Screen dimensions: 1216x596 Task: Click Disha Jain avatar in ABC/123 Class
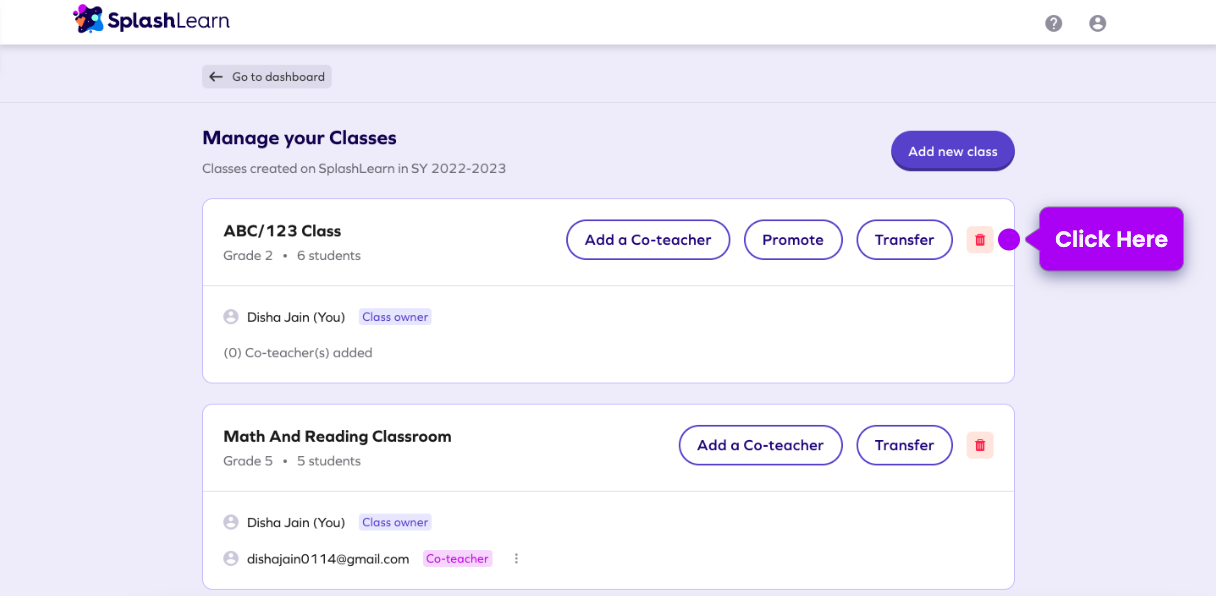pos(231,317)
